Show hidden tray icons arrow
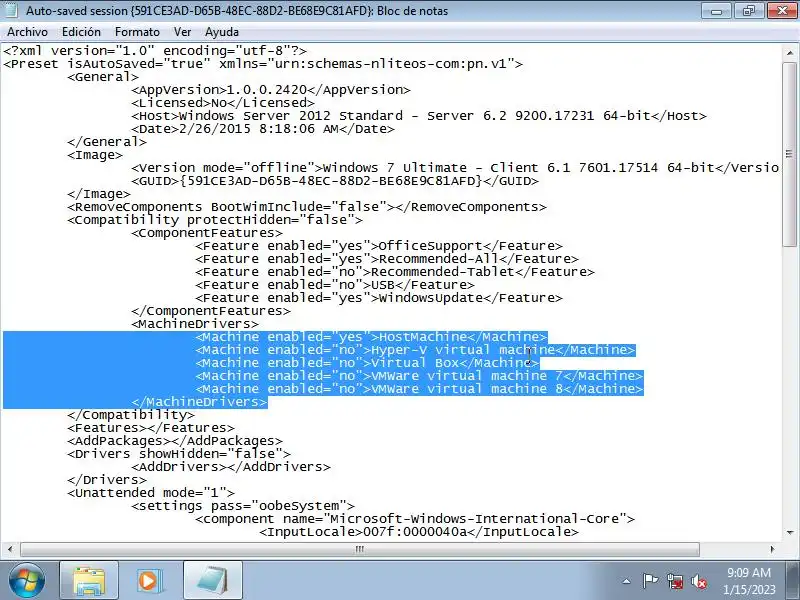 (x=627, y=581)
